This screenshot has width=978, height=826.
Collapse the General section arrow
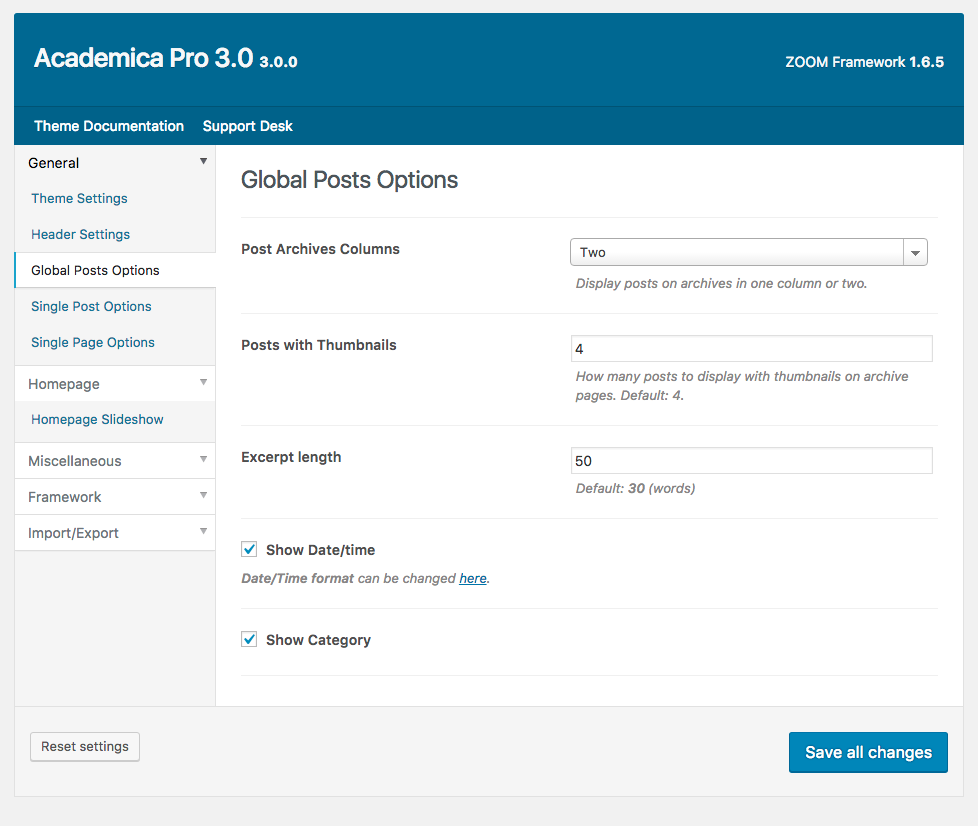coord(203,162)
